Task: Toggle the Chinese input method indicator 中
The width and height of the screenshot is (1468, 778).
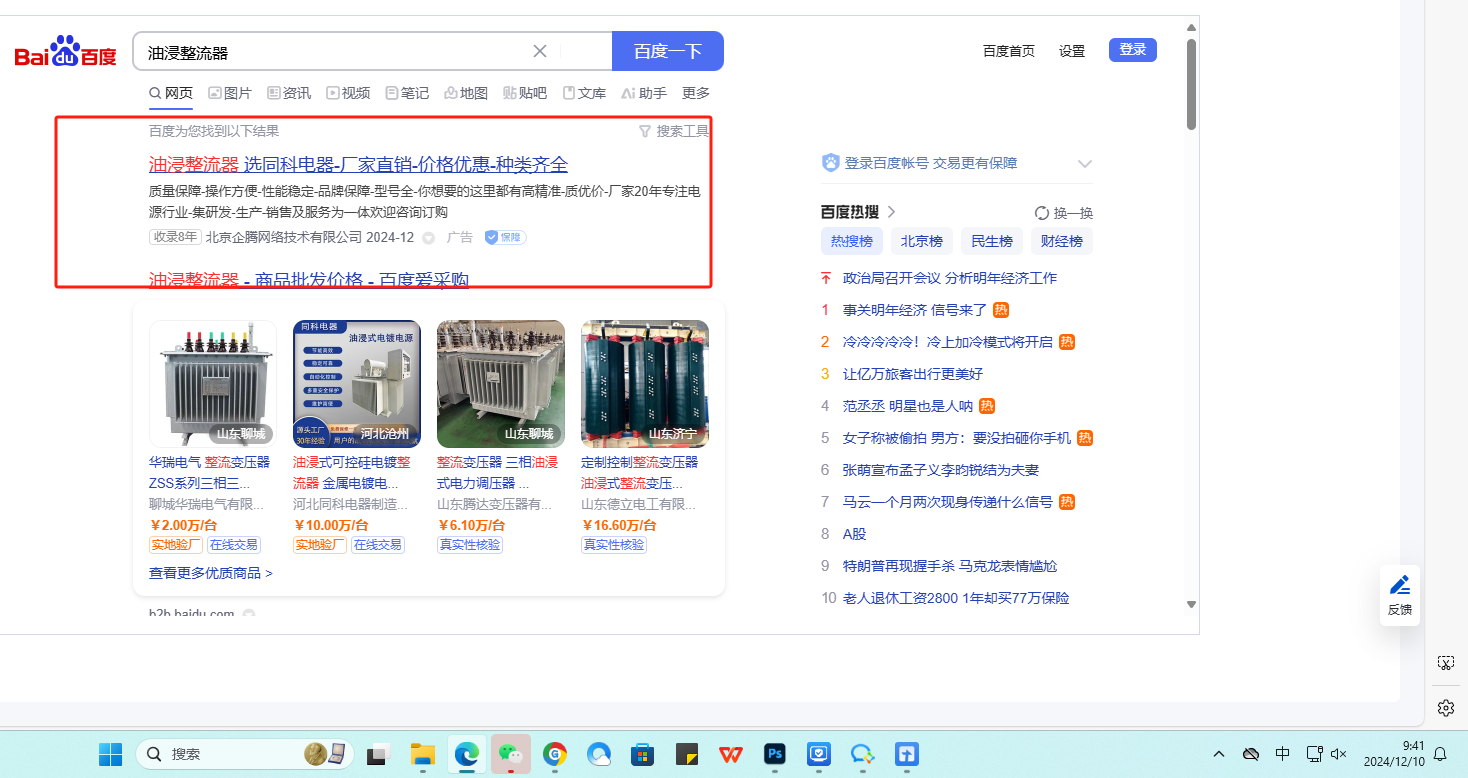Action: [x=1282, y=754]
